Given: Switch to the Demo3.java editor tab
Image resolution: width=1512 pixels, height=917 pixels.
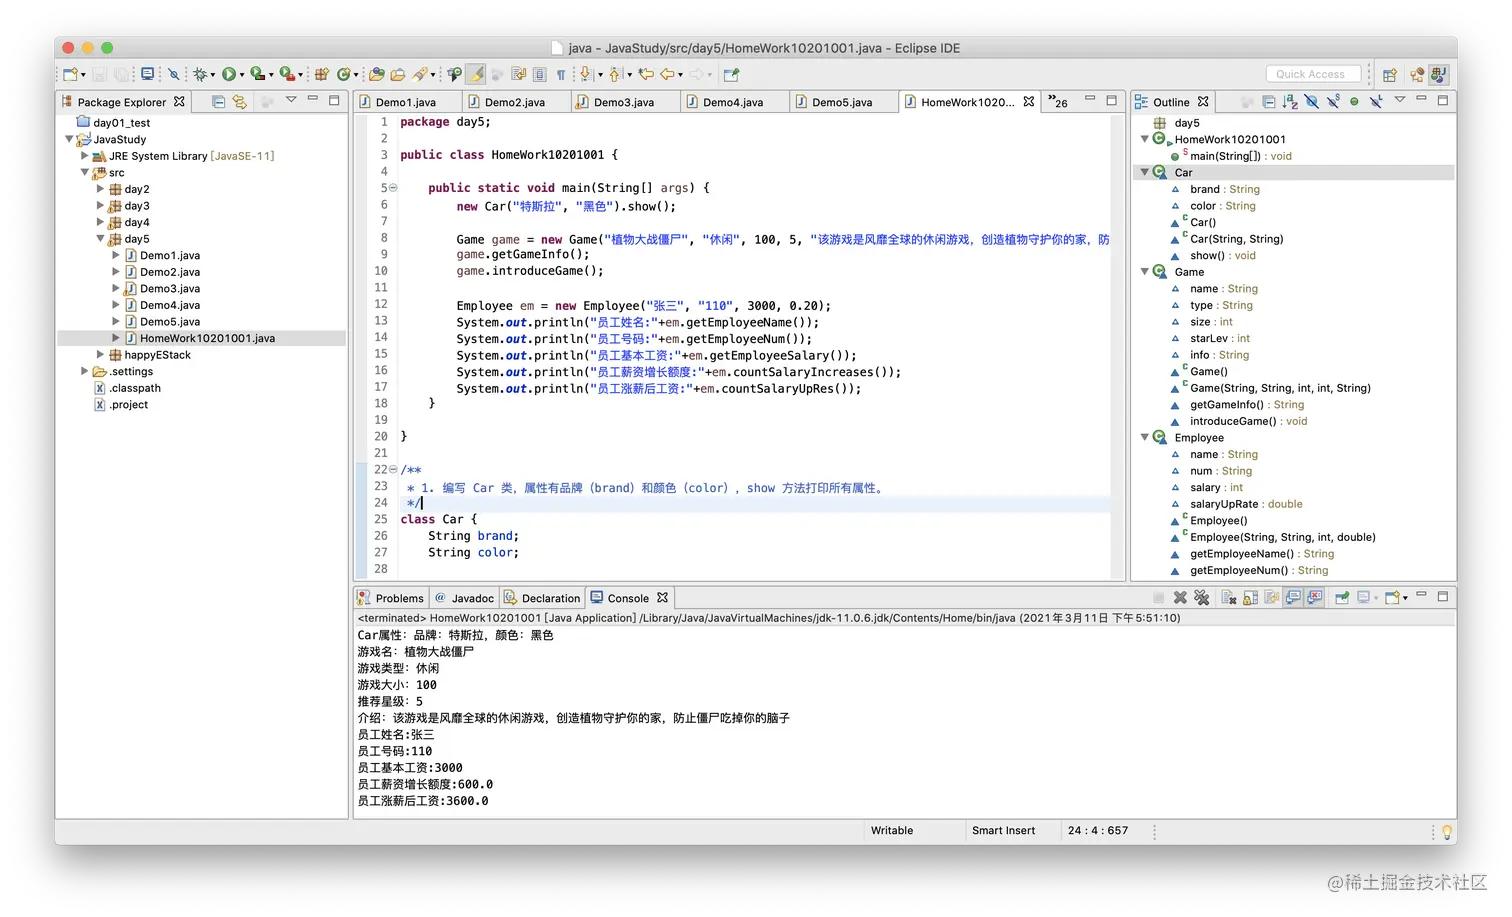Looking at the screenshot, I should pos(624,102).
